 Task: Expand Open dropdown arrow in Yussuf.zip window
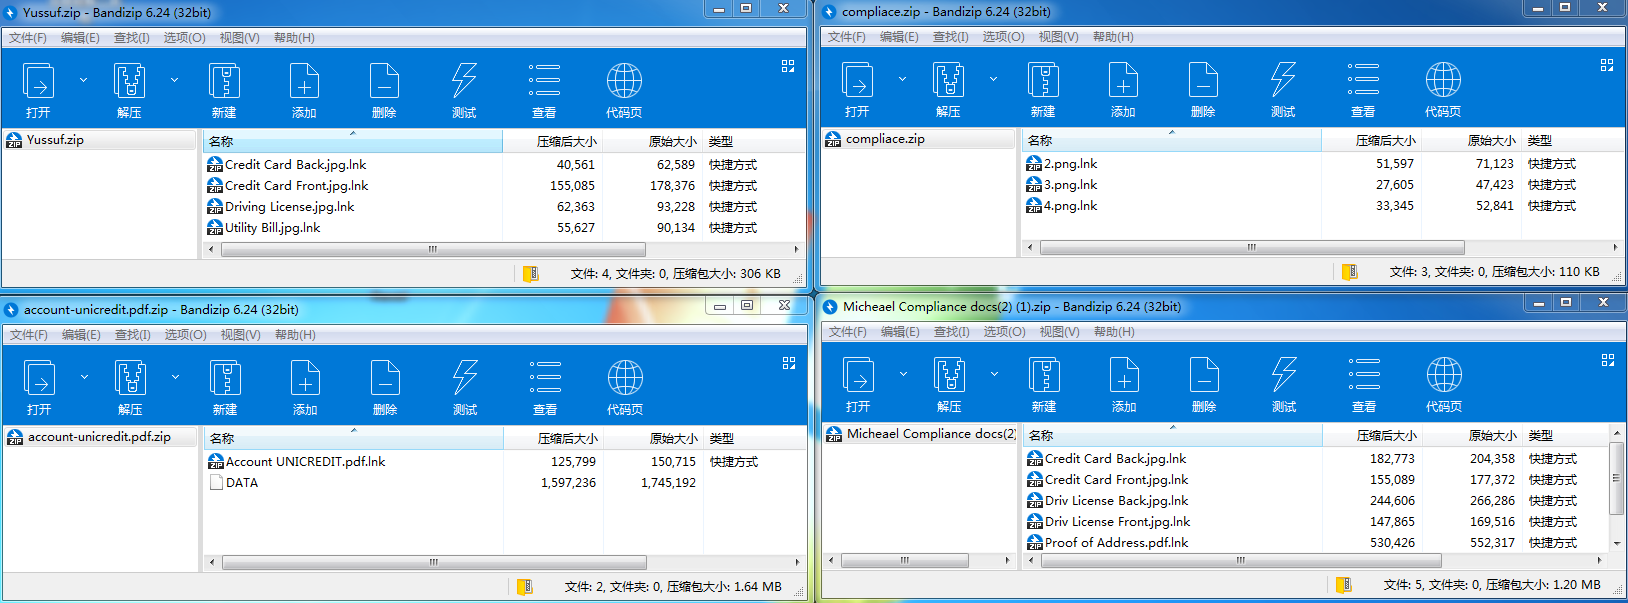tap(83, 80)
